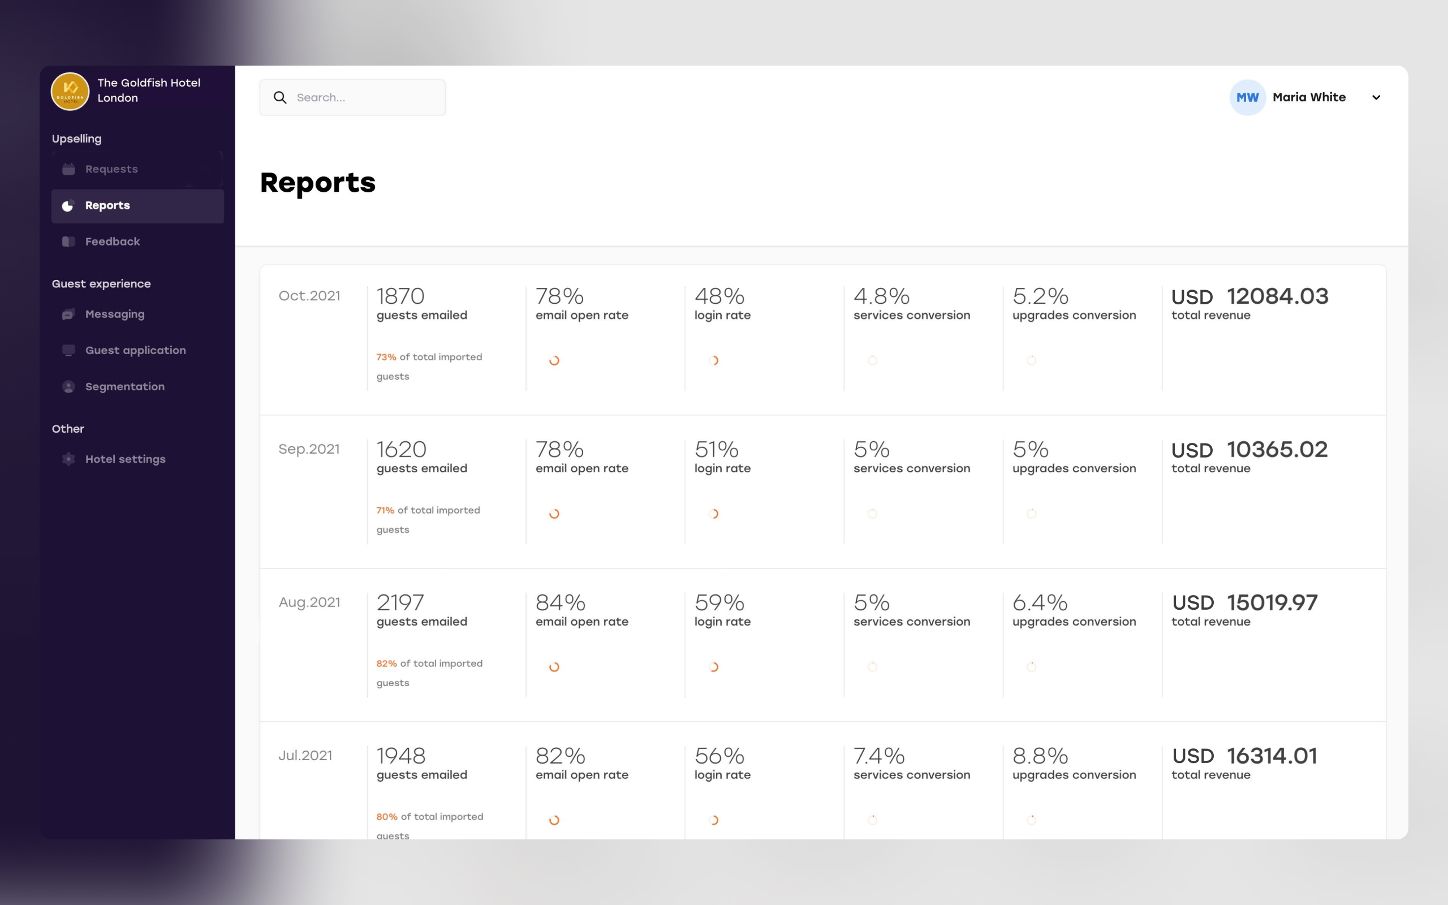Click the 8.8% upgrades conversion value
The width and height of the screenshot is (1448, 905).
[x=1041, y=756]
